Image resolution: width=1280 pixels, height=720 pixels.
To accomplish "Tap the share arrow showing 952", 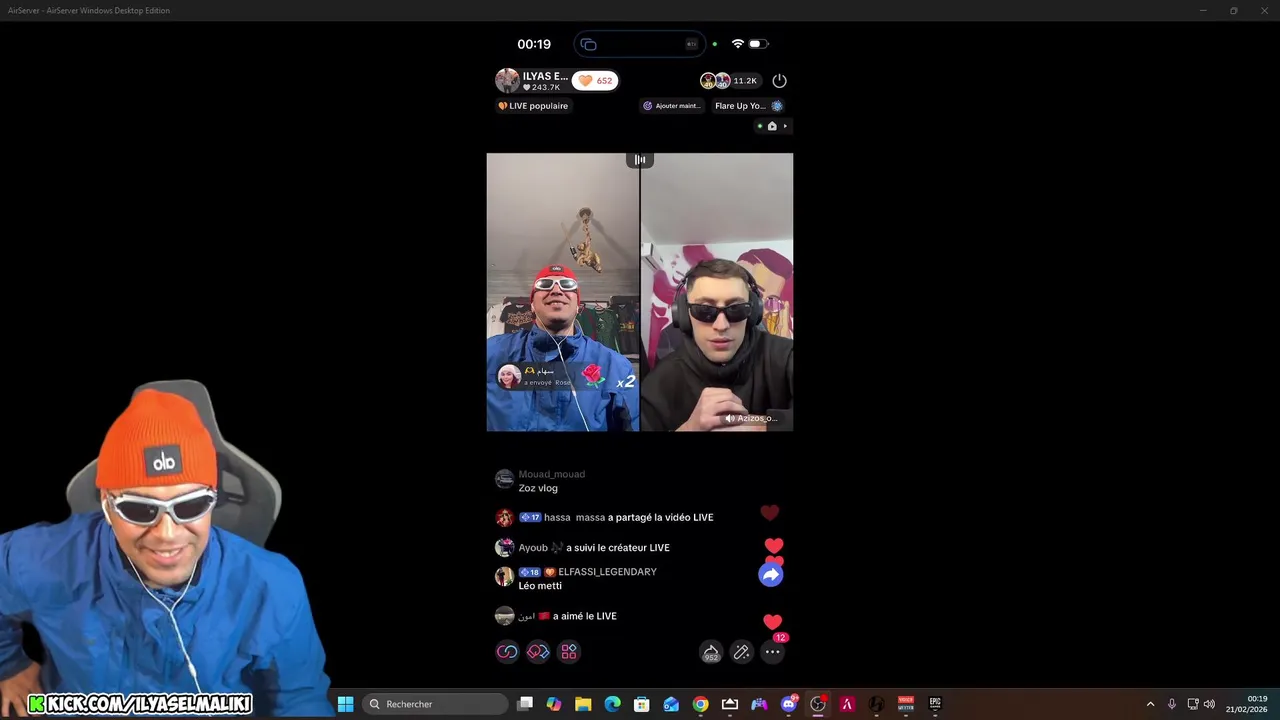I will [711, 652].
